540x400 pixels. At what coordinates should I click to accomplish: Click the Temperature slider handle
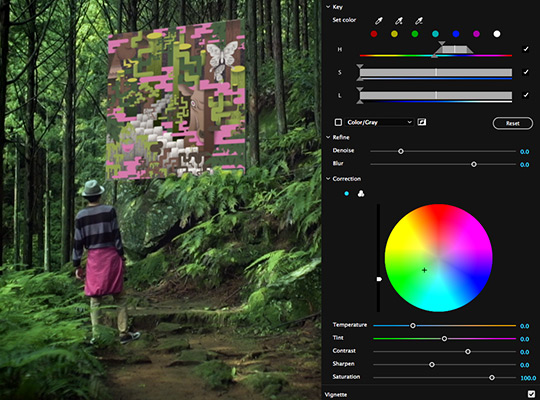pos(413,326)
